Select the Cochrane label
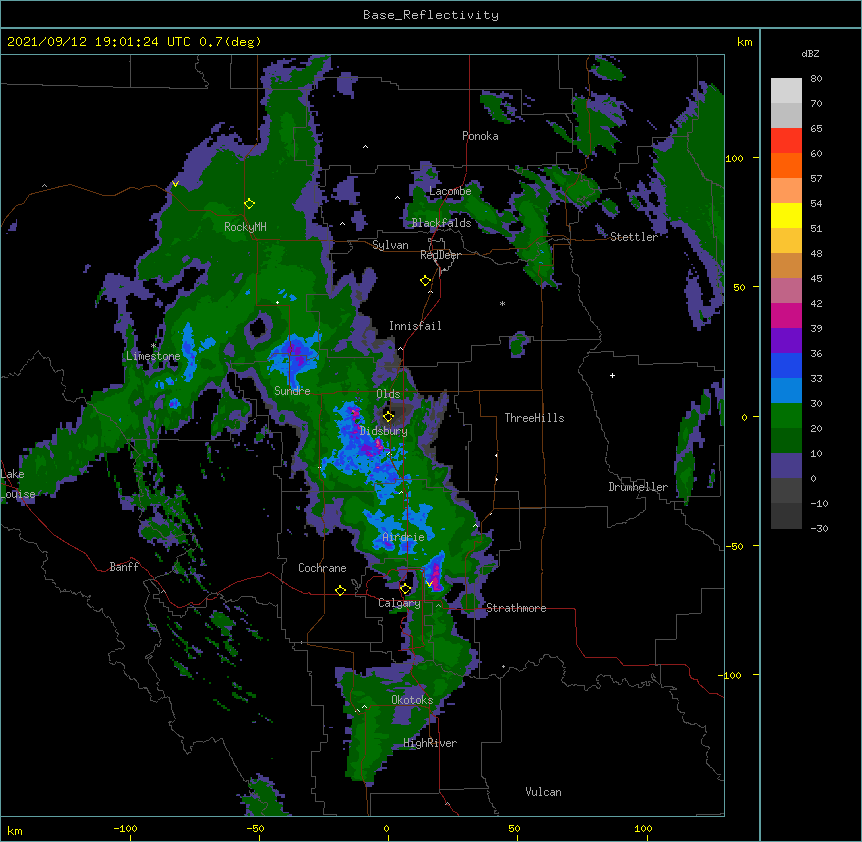This screenshot has height=842, width=862. [322, 568]
